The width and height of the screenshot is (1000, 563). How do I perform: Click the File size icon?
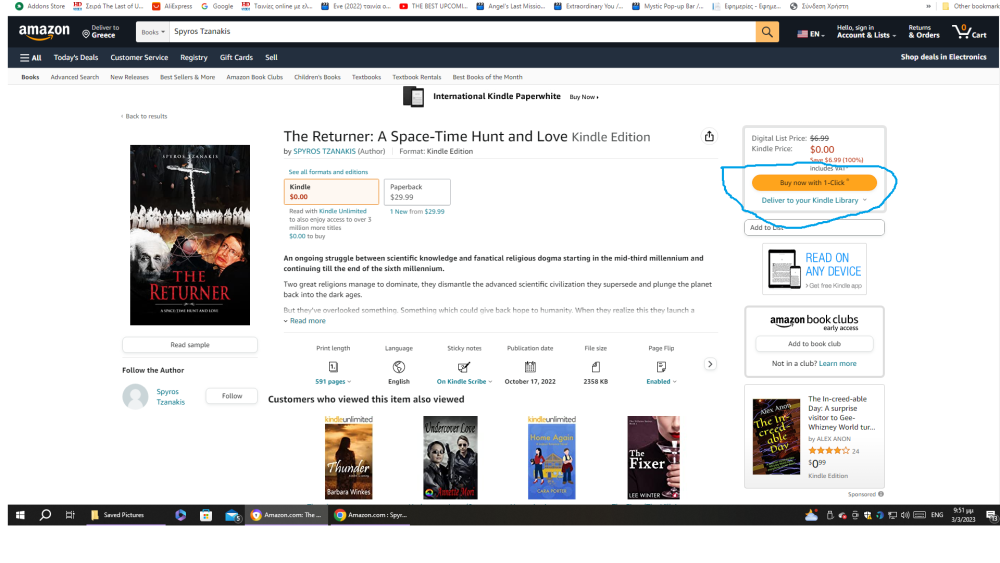[596, 367]
